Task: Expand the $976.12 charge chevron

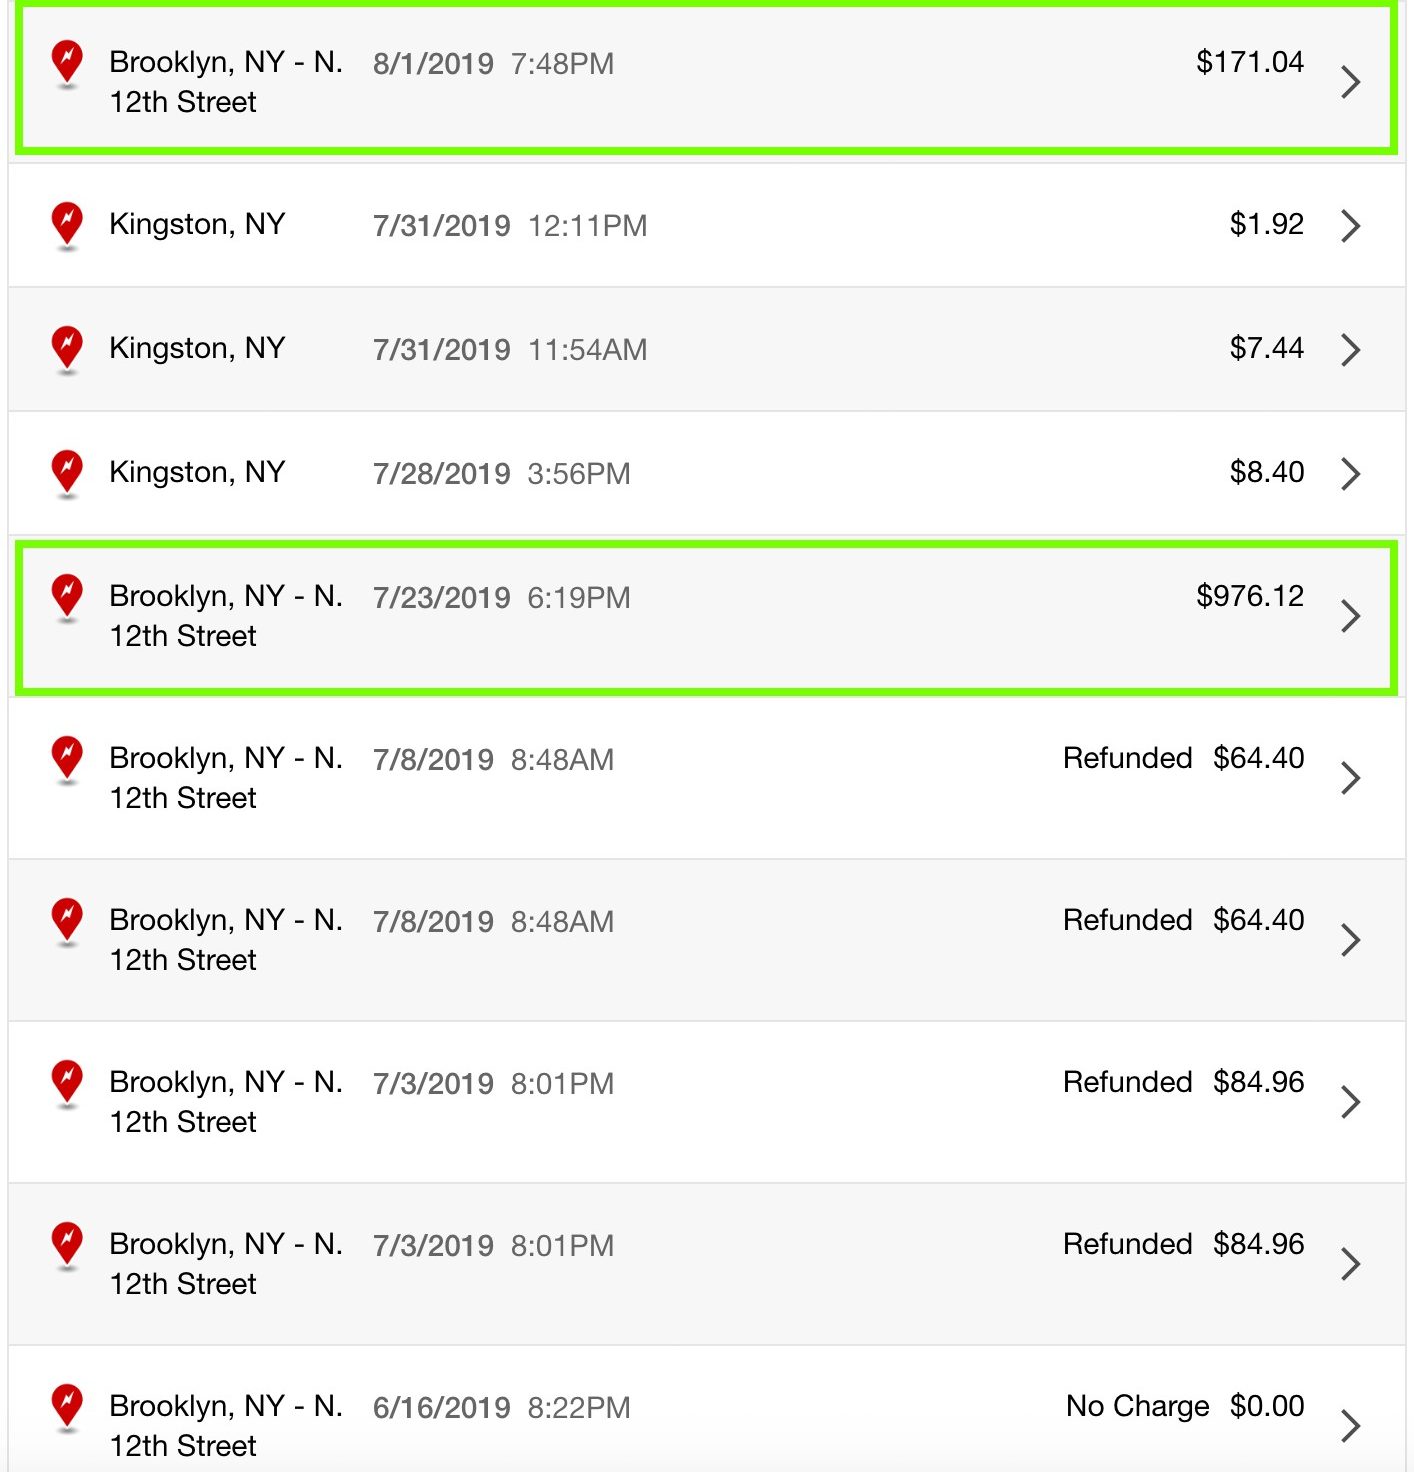Action: [1350, 616]
